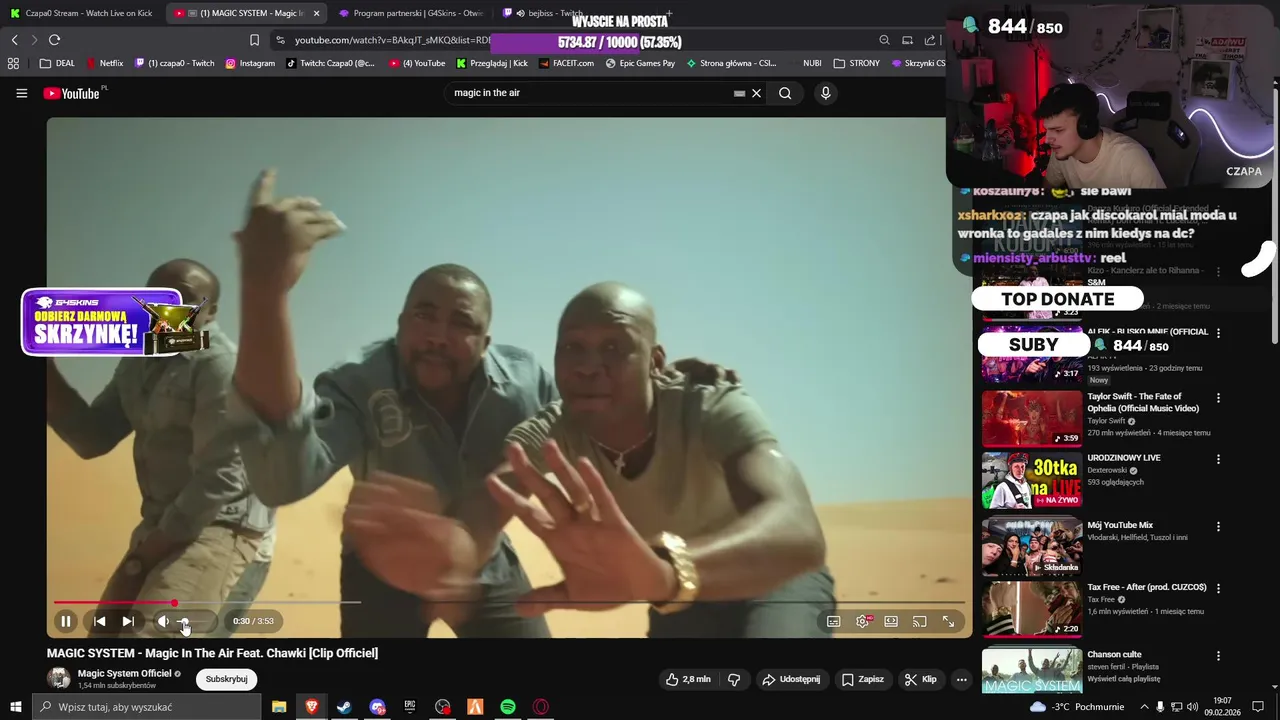1280x720 pixels.
Task: Open options for Chanson culte playlist
Action: [1218, 656]
